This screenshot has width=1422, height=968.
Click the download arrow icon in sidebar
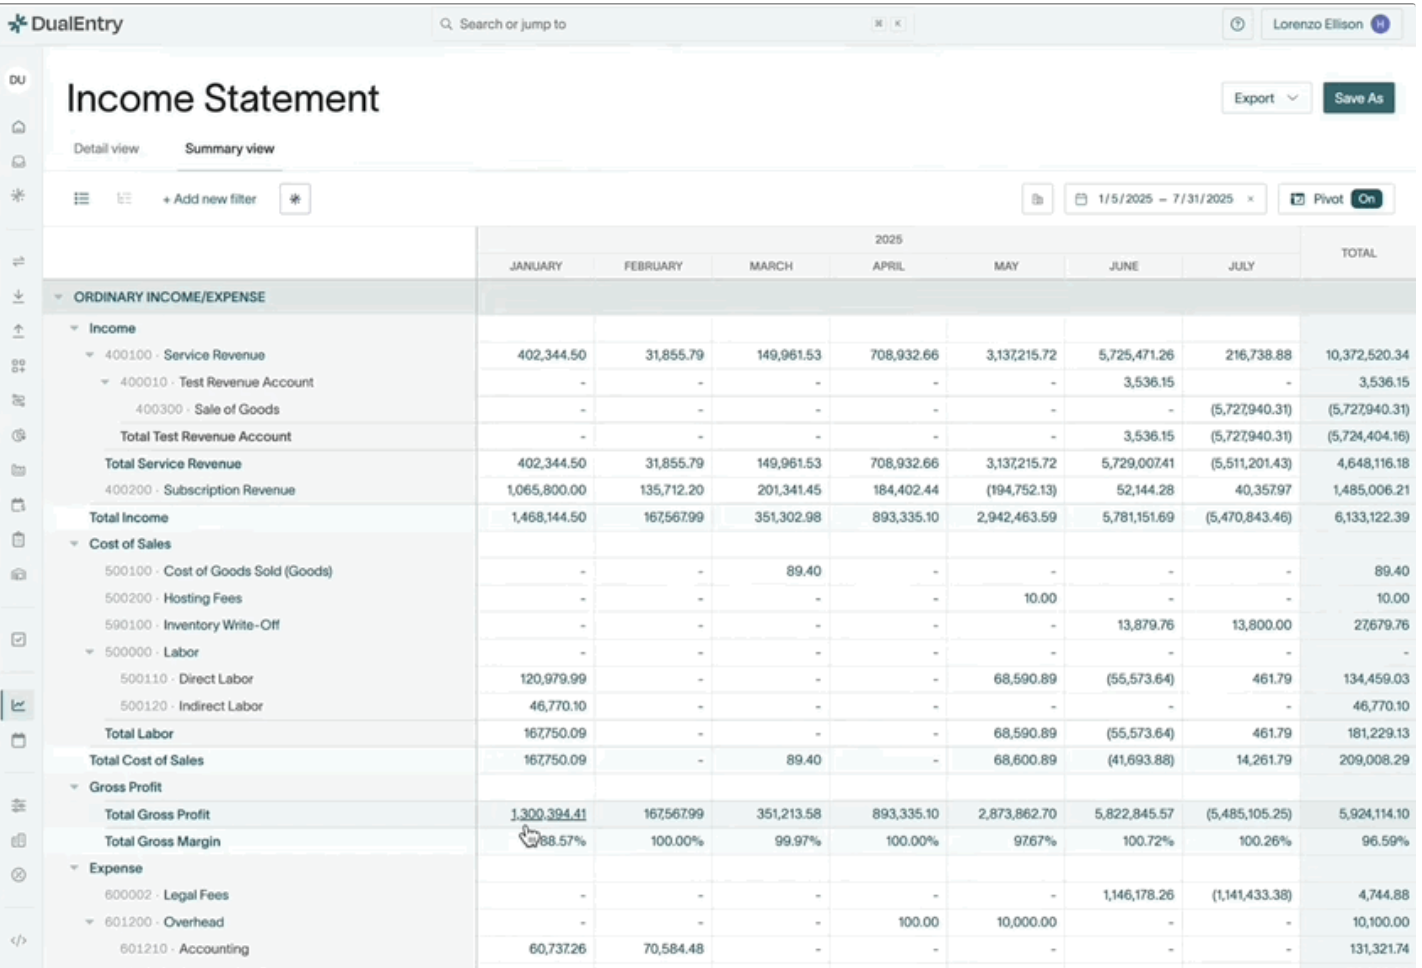(18, 297)
